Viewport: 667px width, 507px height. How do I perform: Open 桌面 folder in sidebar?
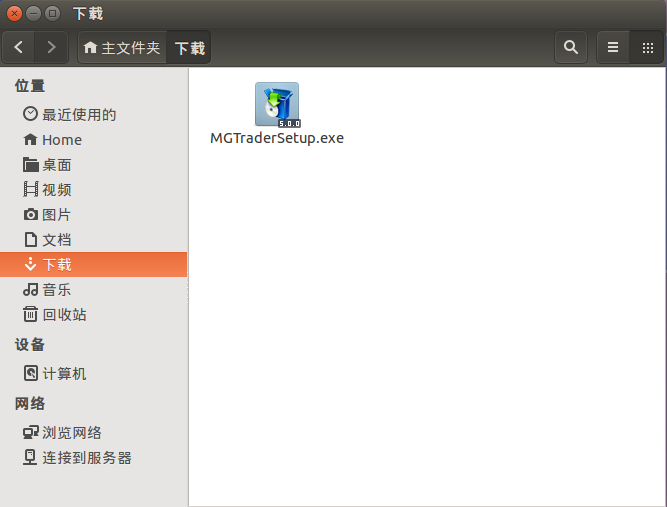click(x=56, y=165)
